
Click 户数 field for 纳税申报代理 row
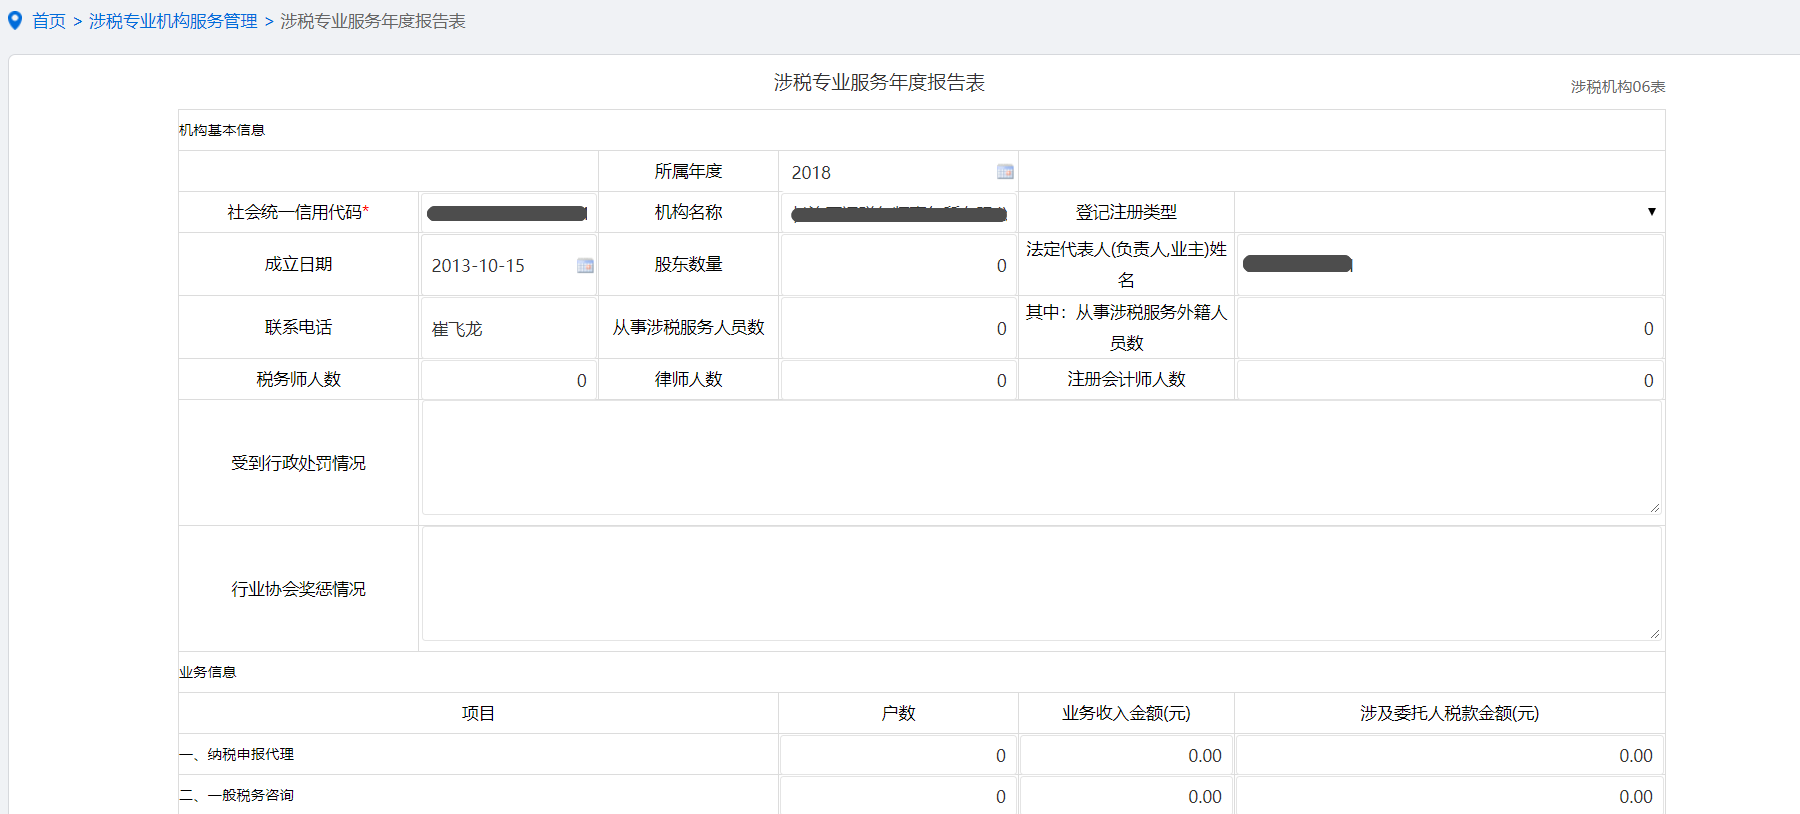(x=897, y=755)
